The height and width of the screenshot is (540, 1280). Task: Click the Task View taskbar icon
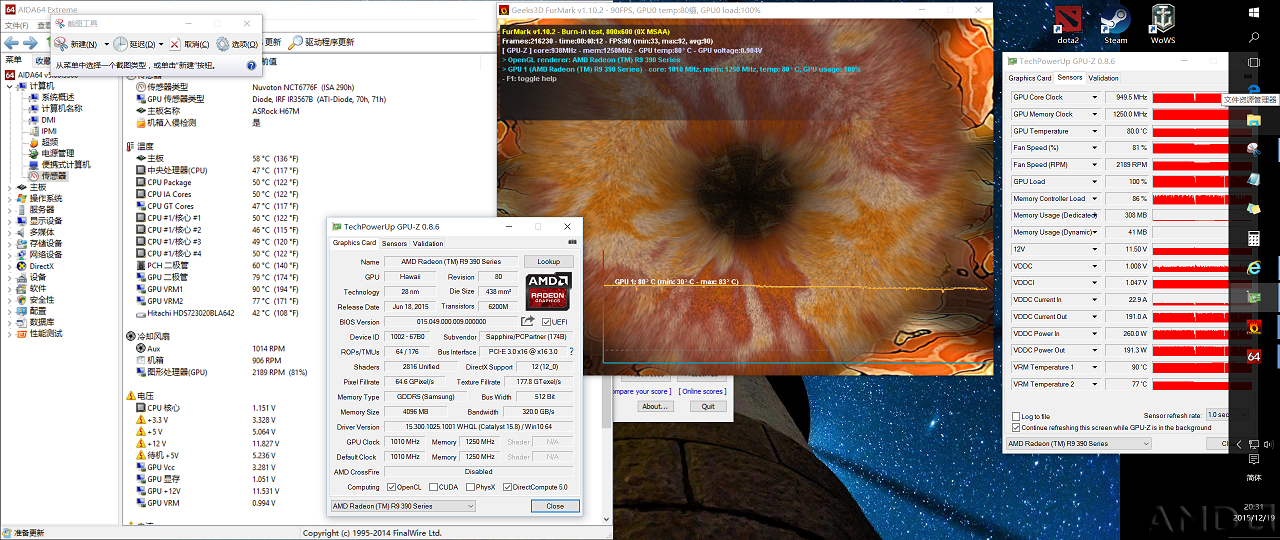pyautogui.click(x=1254, y=62)
